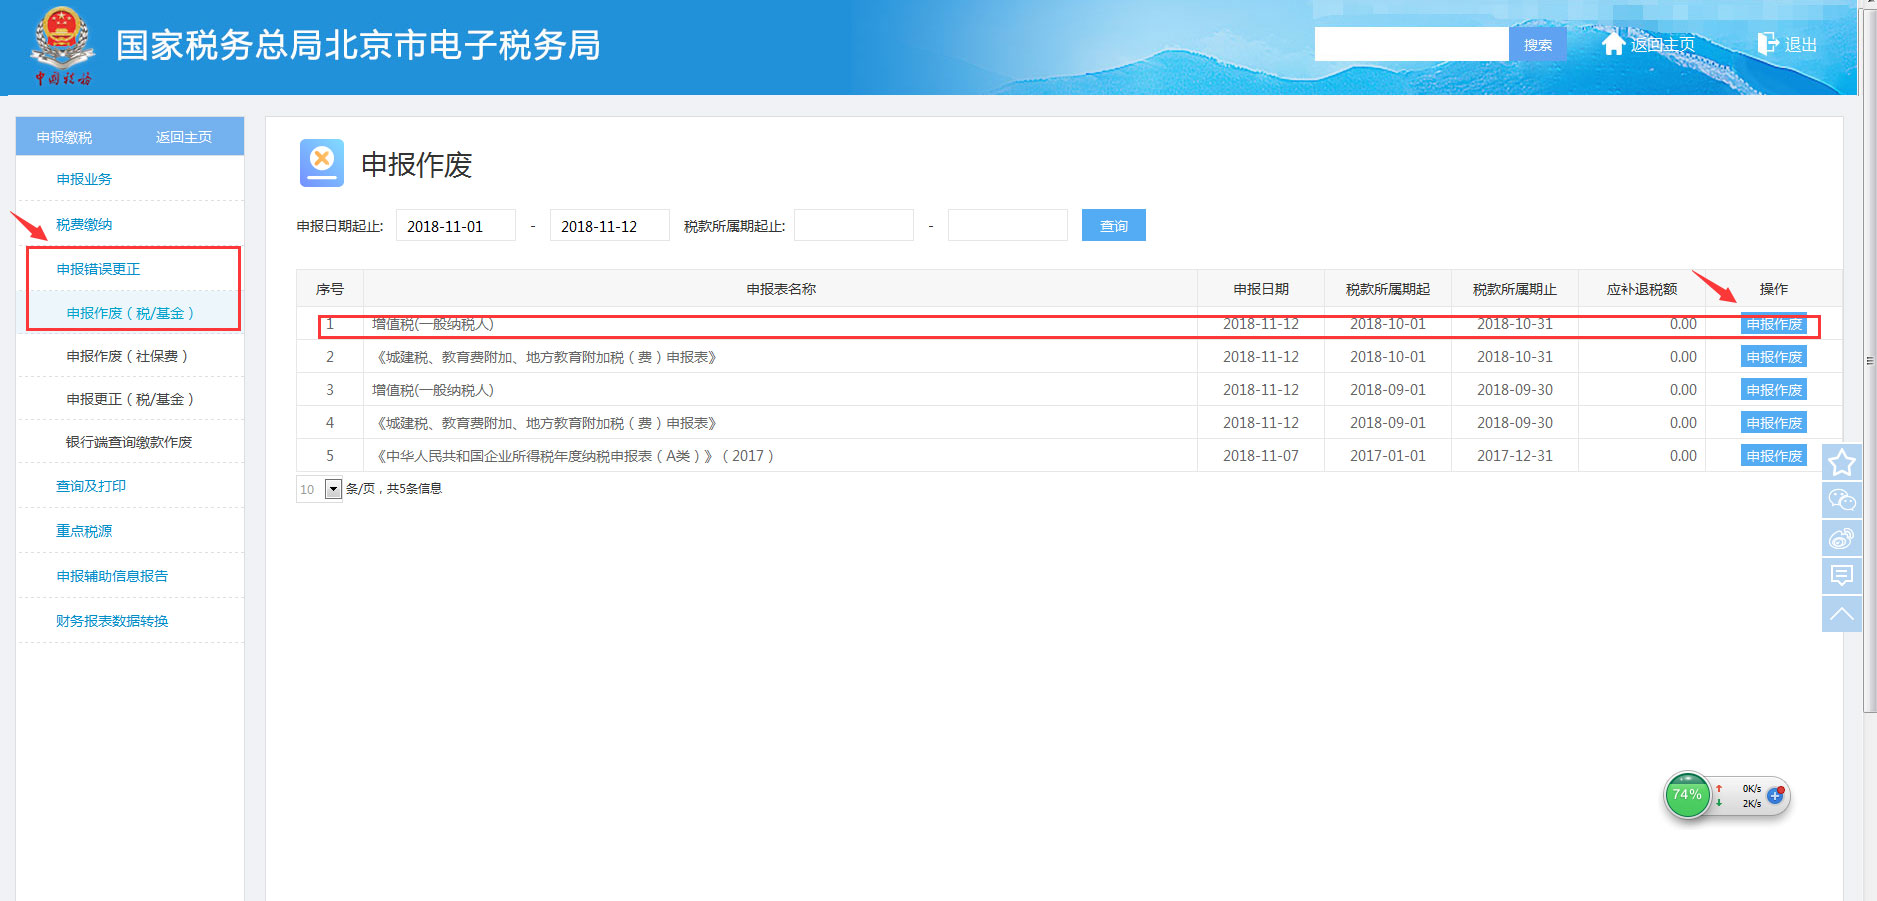Screen dimensions: 1877x901
Task: Click 返回主页 in the sidebar header
Action: [x=184, y=137]
